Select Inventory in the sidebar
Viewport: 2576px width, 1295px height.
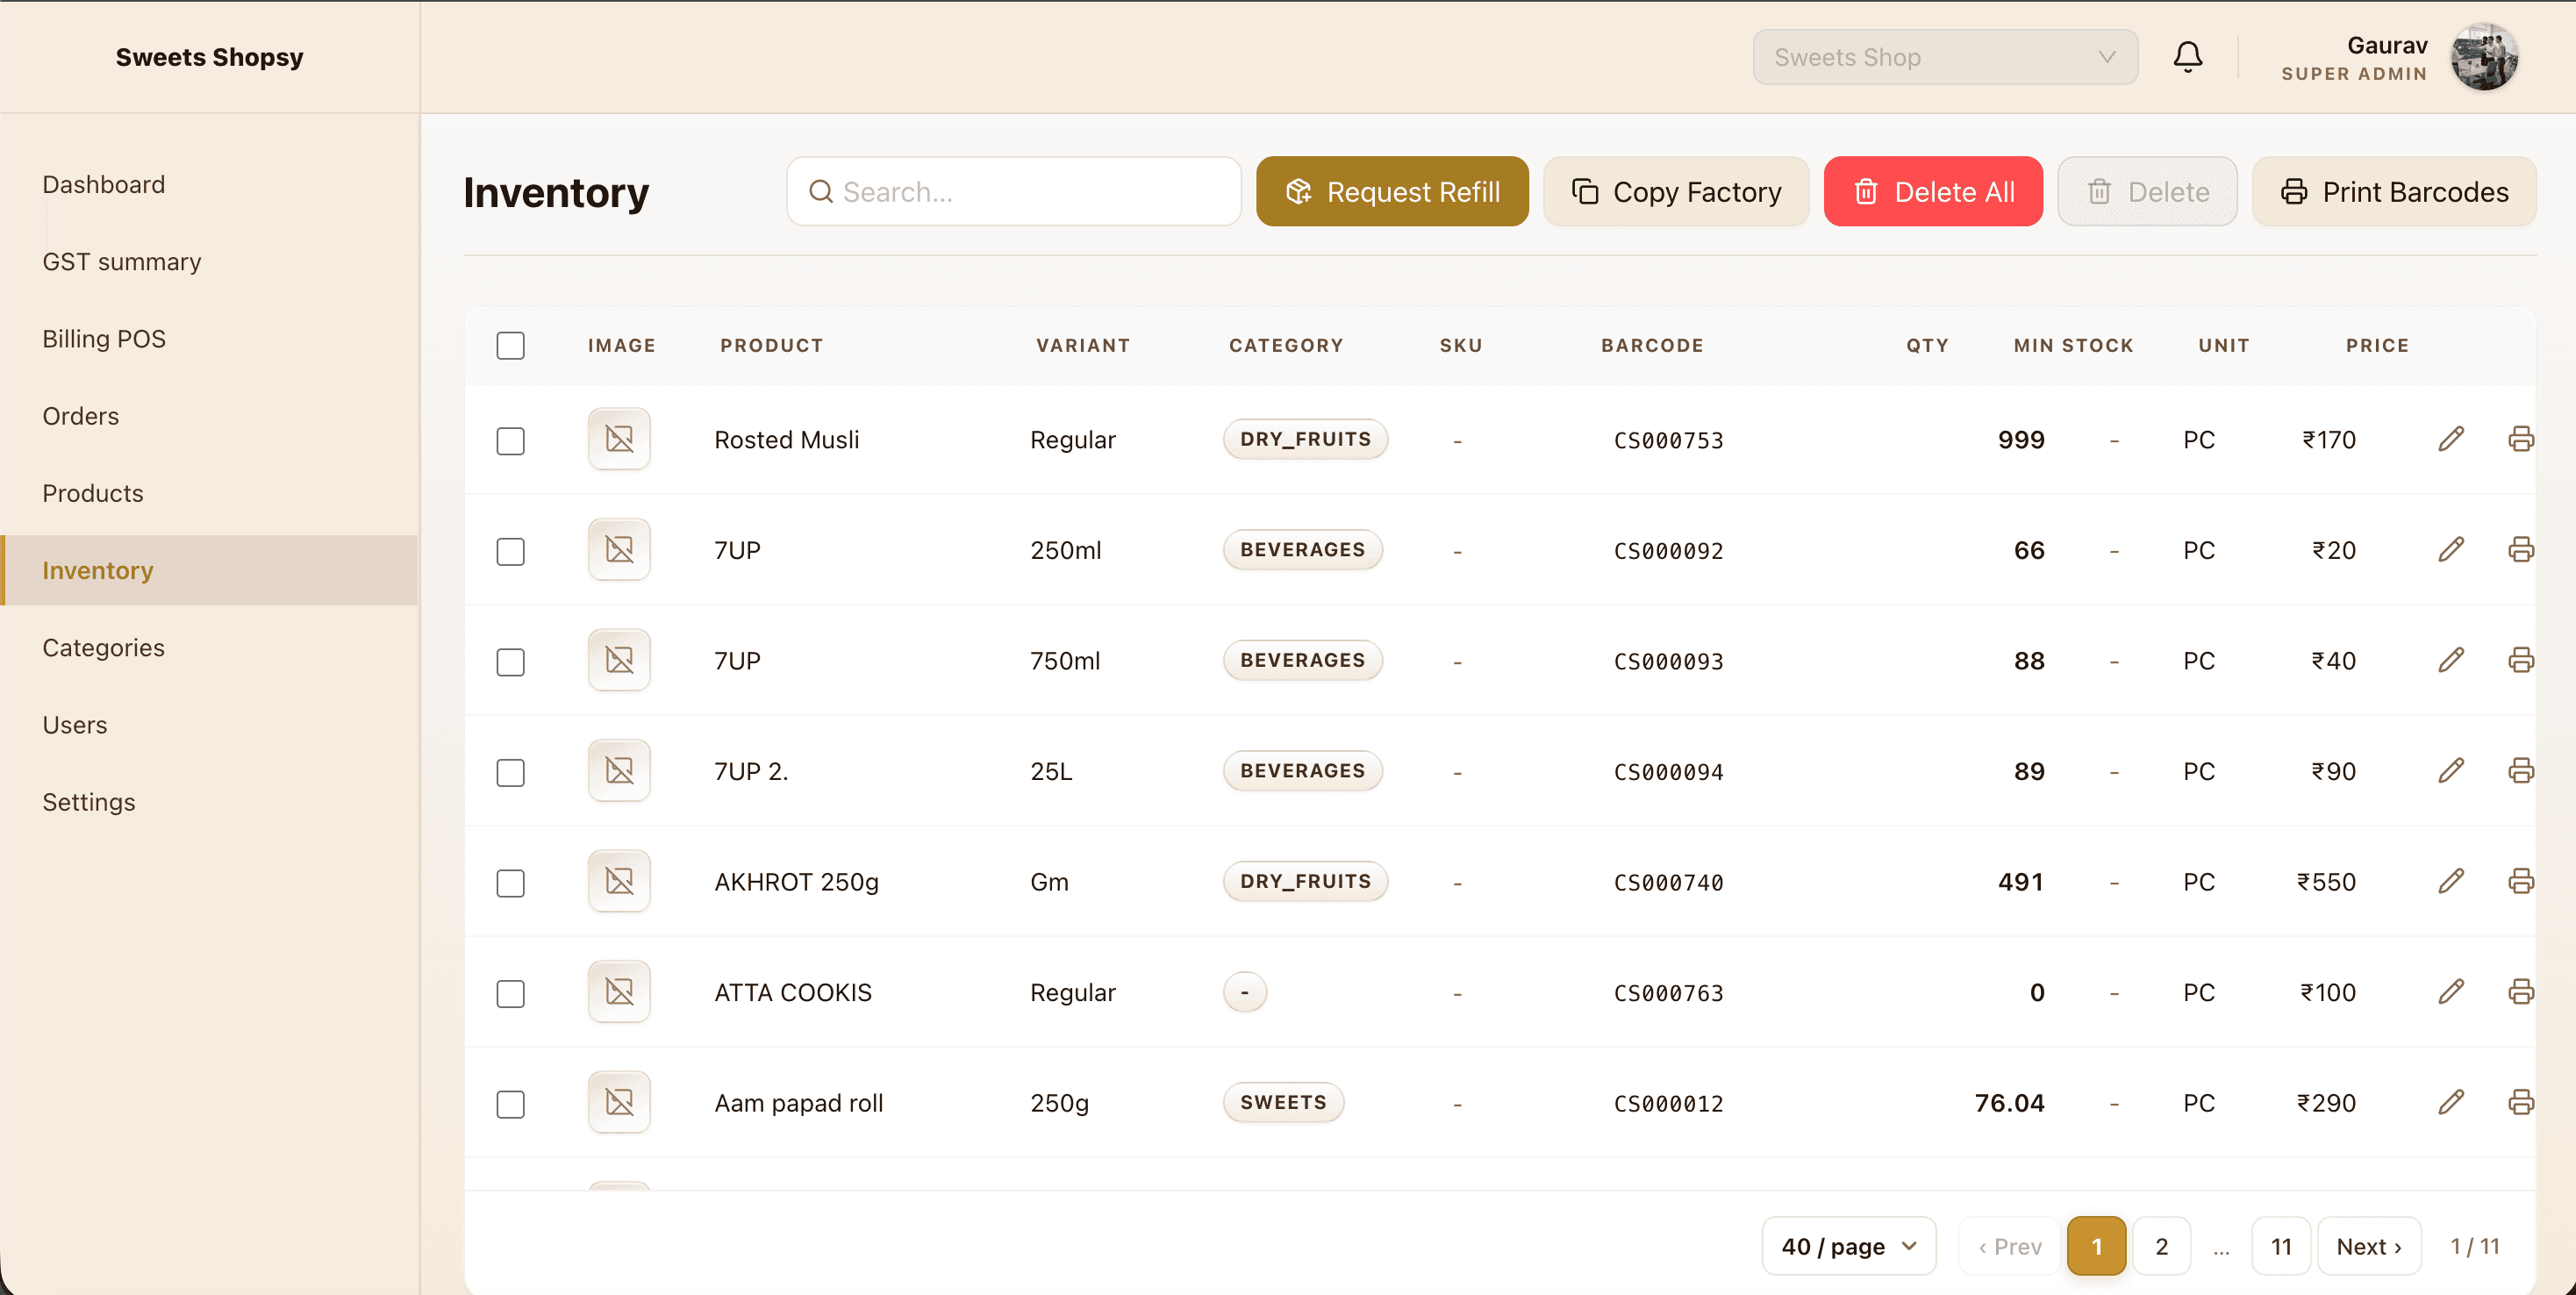209,570
